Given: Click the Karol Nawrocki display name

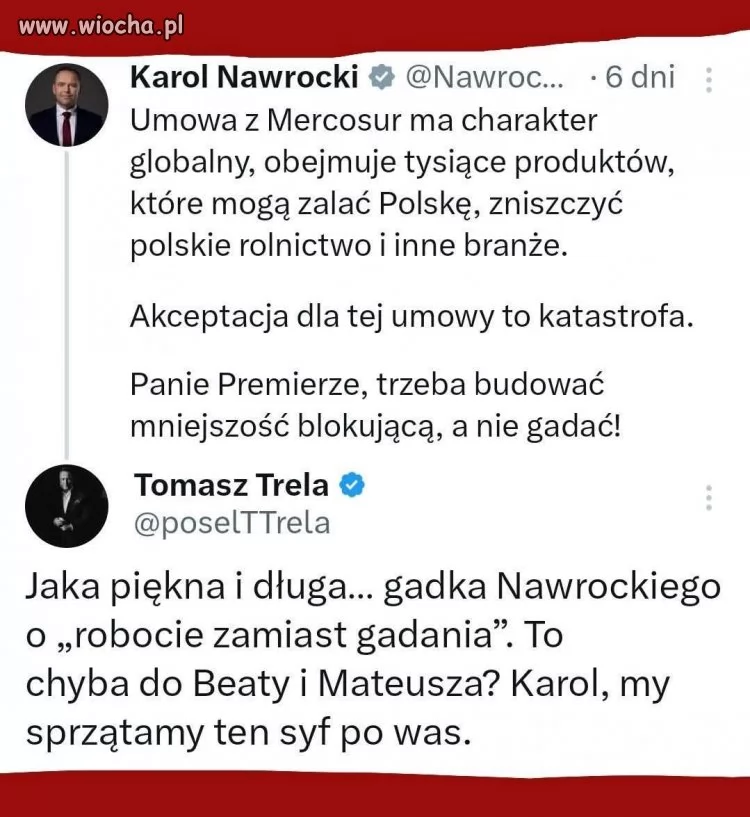Looking at the screenshot, I should (x=245, y=77).
